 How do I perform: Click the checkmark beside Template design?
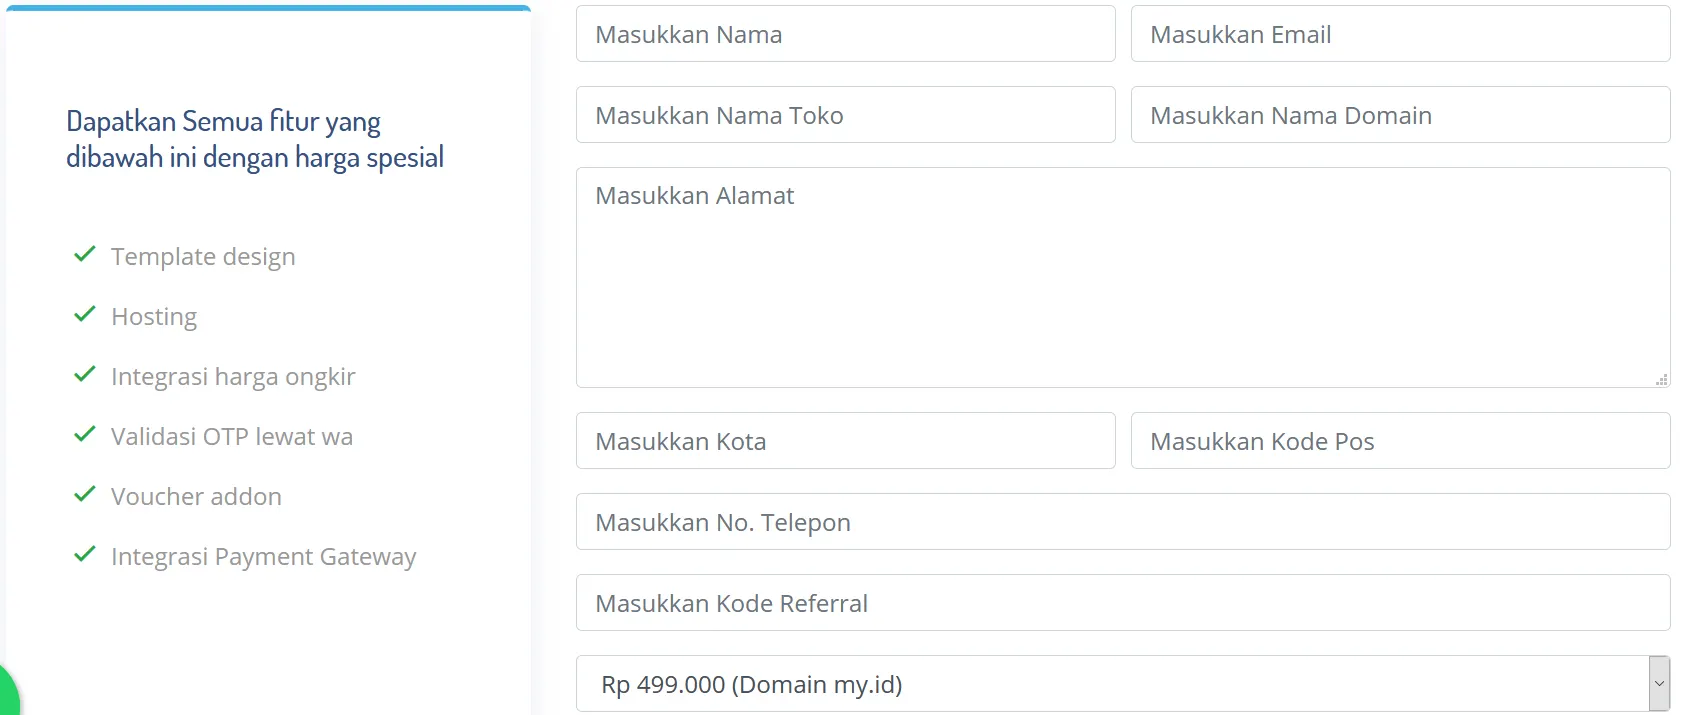(x=85, y=255)
